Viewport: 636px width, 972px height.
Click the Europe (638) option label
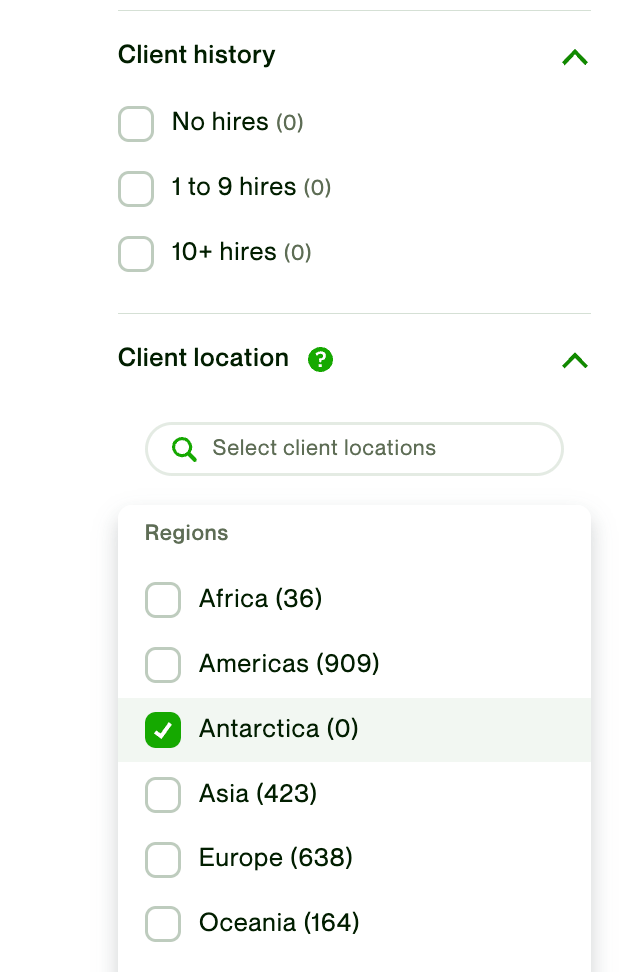click(x=276, y=859)
